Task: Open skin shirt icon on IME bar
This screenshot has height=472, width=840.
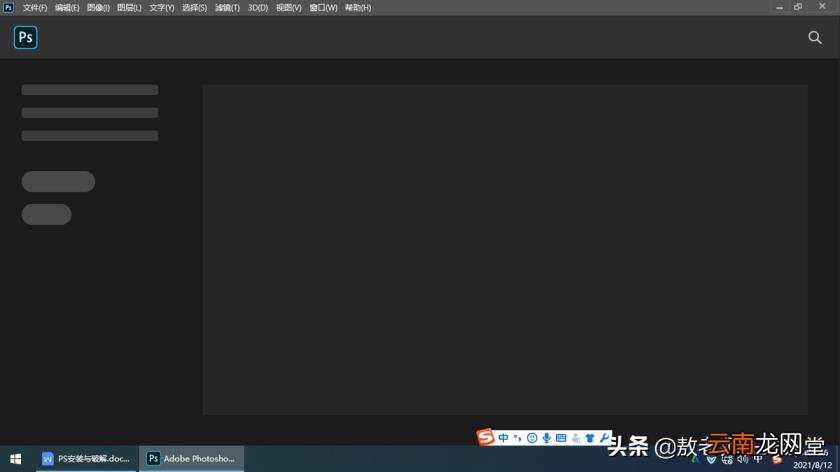Action: pyautogui.click(x=590, y=438)
